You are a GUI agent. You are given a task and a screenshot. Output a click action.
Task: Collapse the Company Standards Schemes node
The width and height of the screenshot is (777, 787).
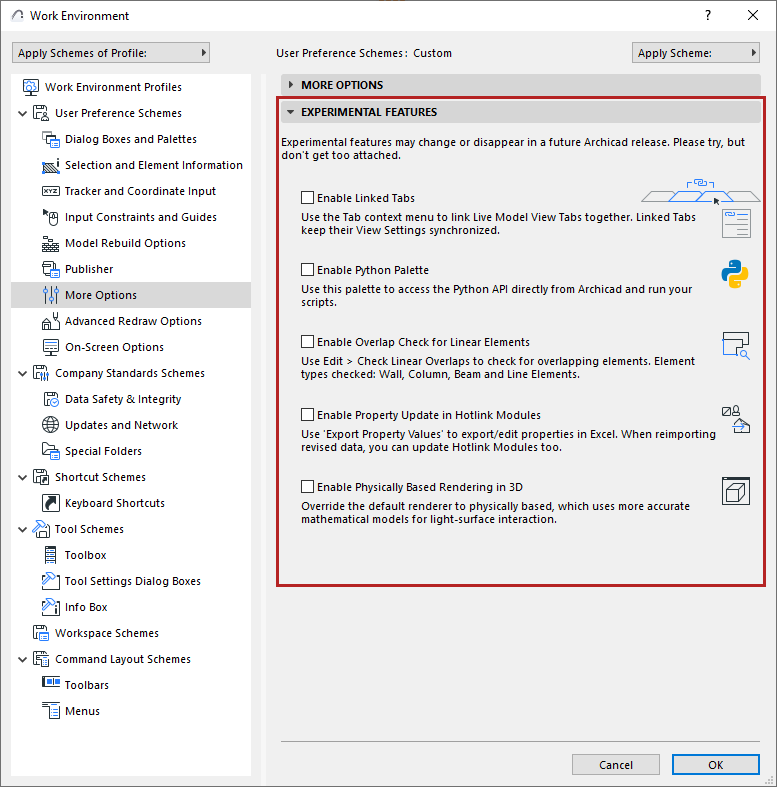(x=23, y=373)
